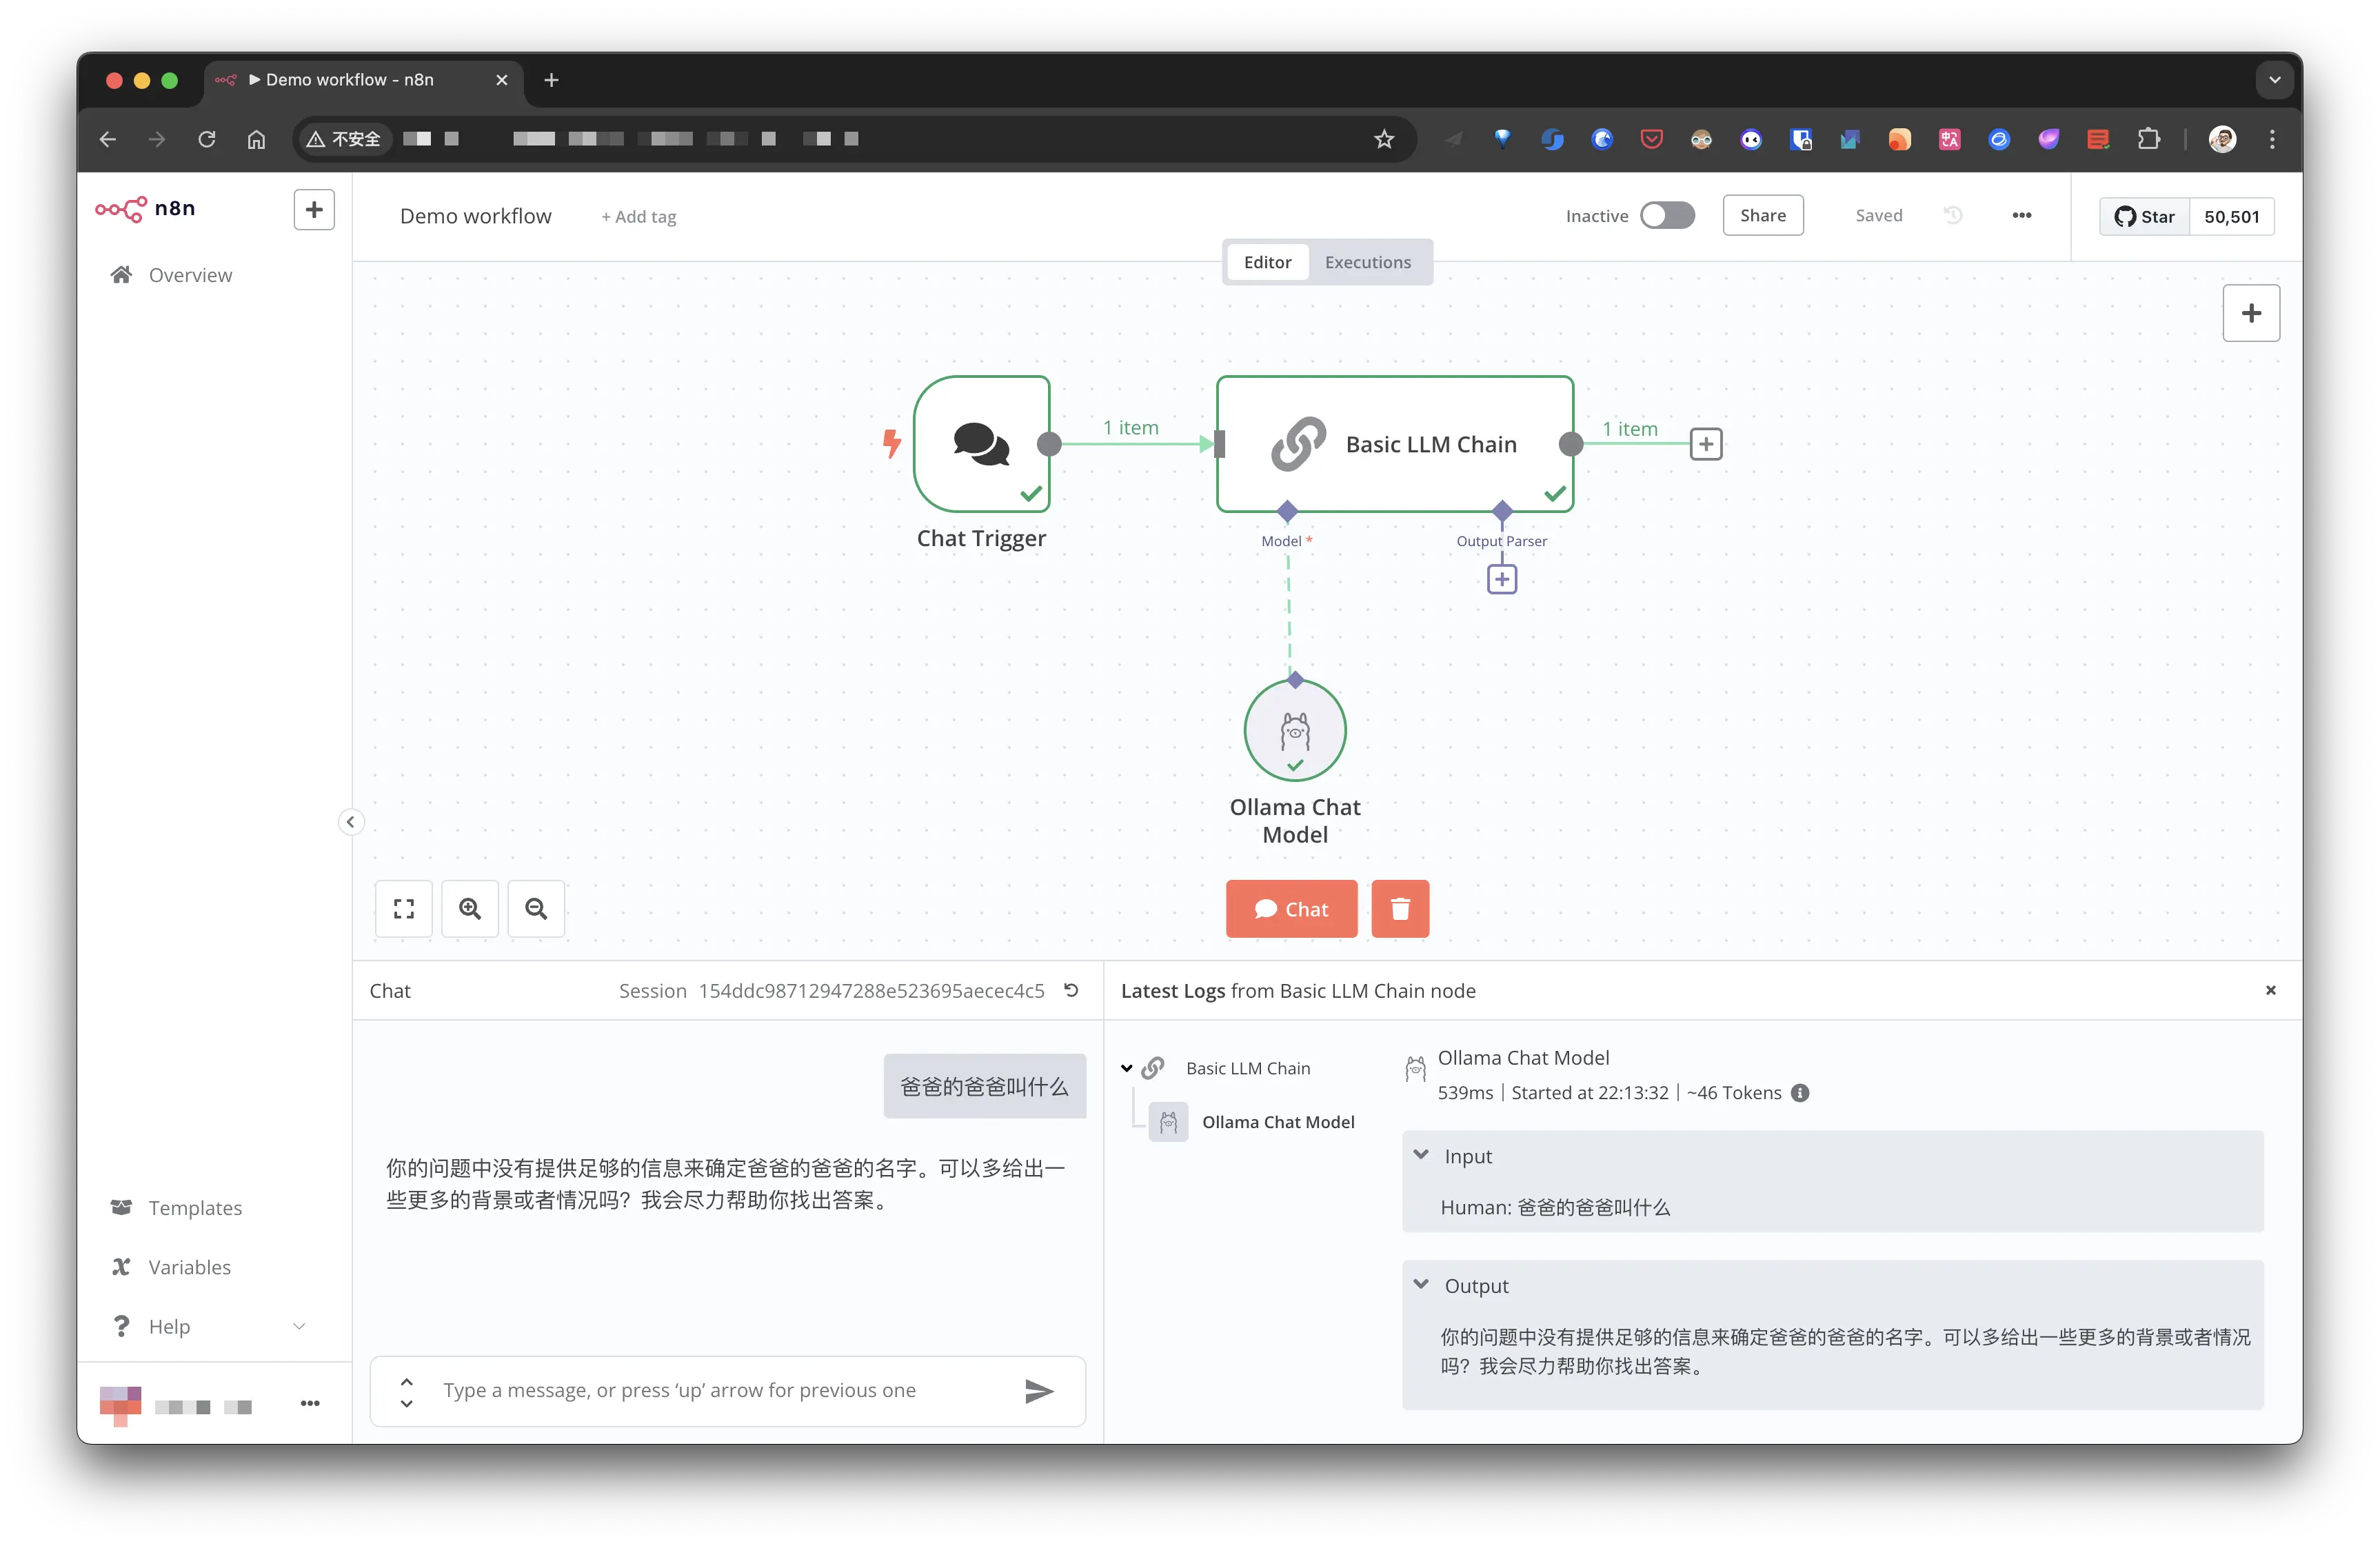
Task: Collapse Basic LLM Chain tree item
Action: tap(1127, 1068)
